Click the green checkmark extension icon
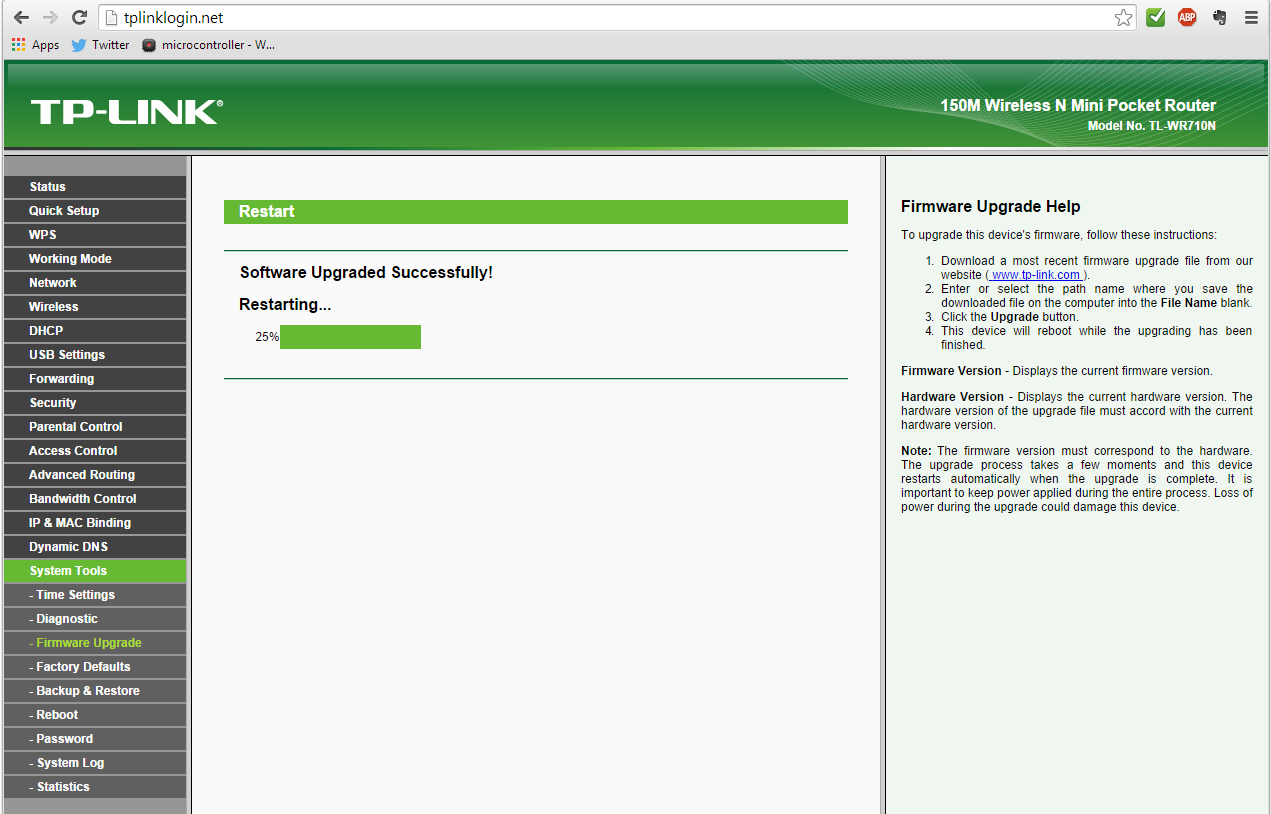Viewport: 1271px width, 814px height. coord(1156,18)
